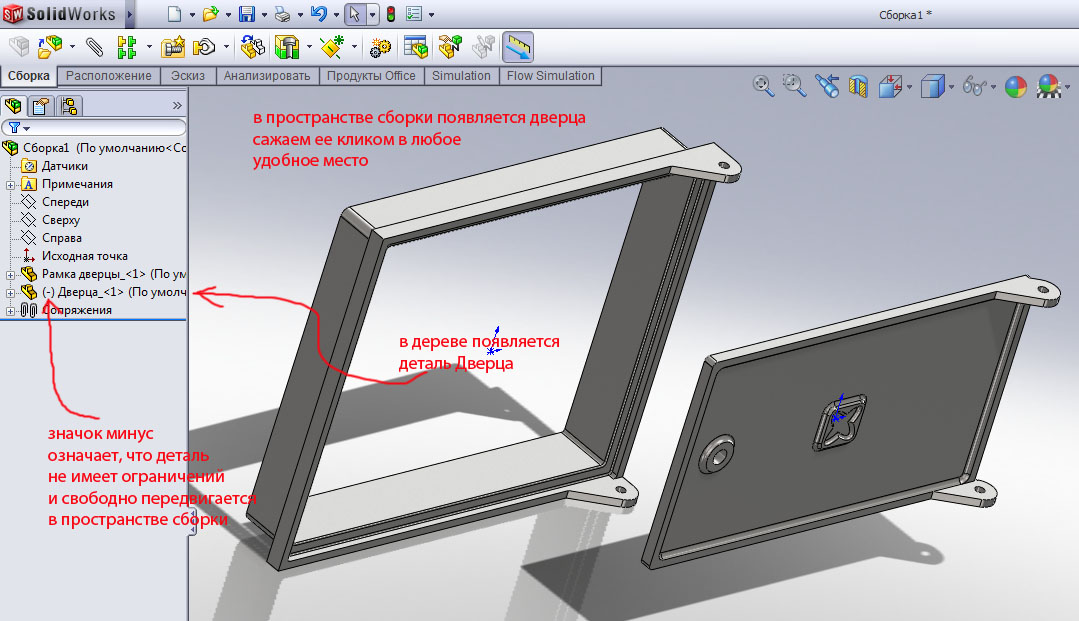
Task: Open the Display Style dropdown arrow
Action: click(x=951, y=87)
